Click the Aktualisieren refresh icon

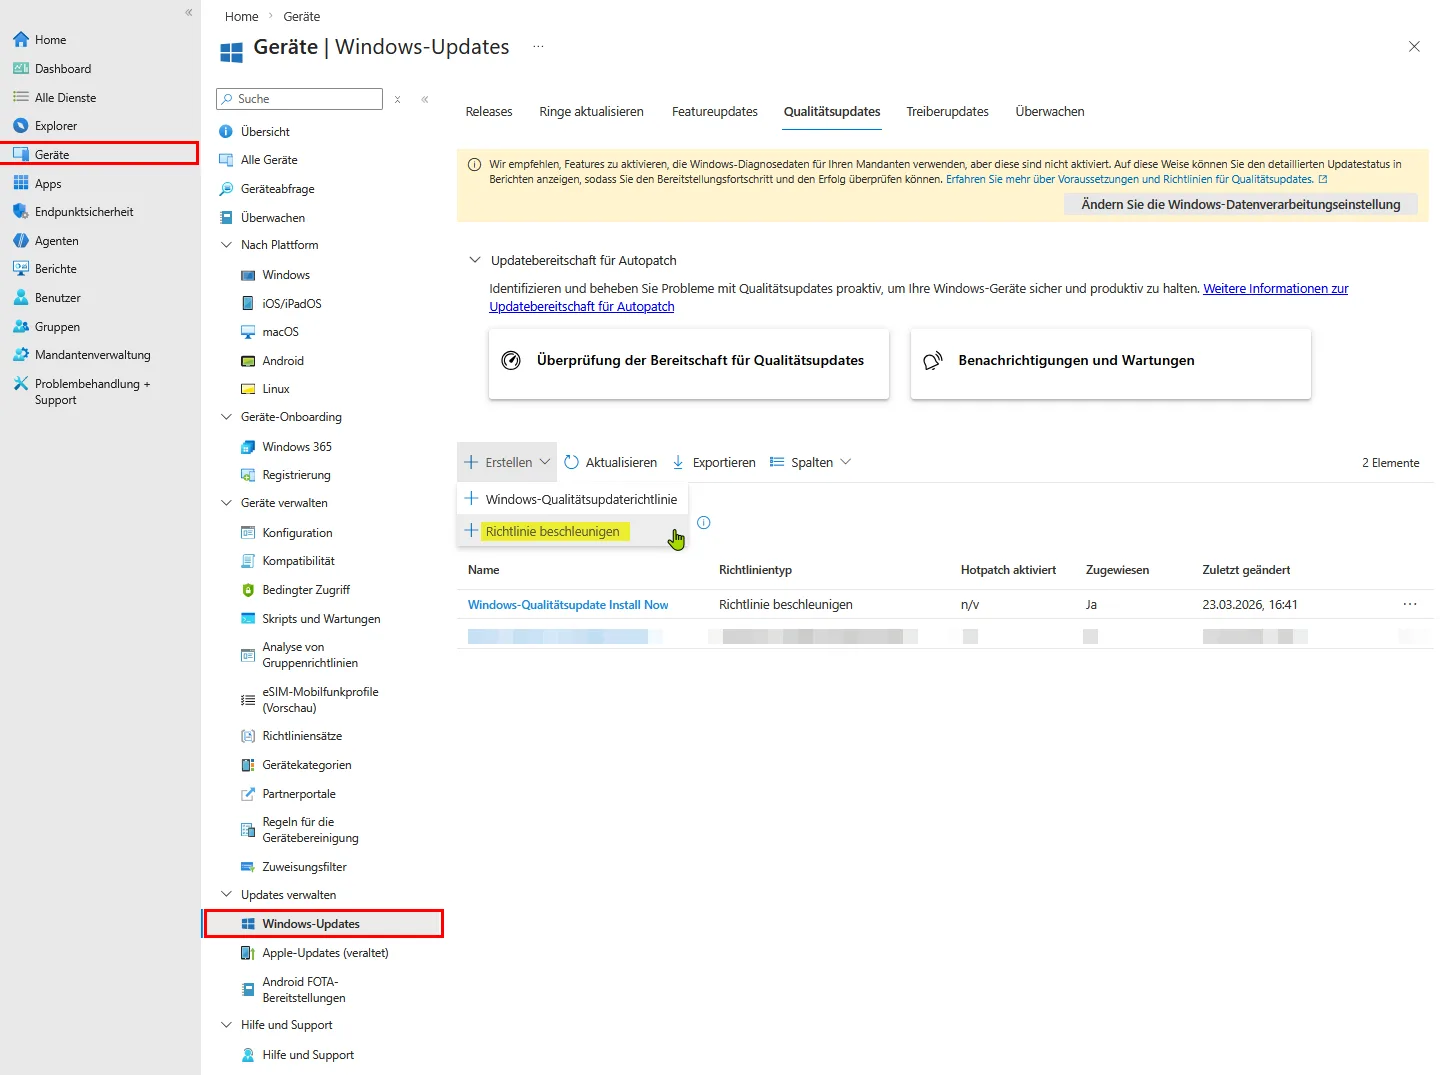pos(572,462)
